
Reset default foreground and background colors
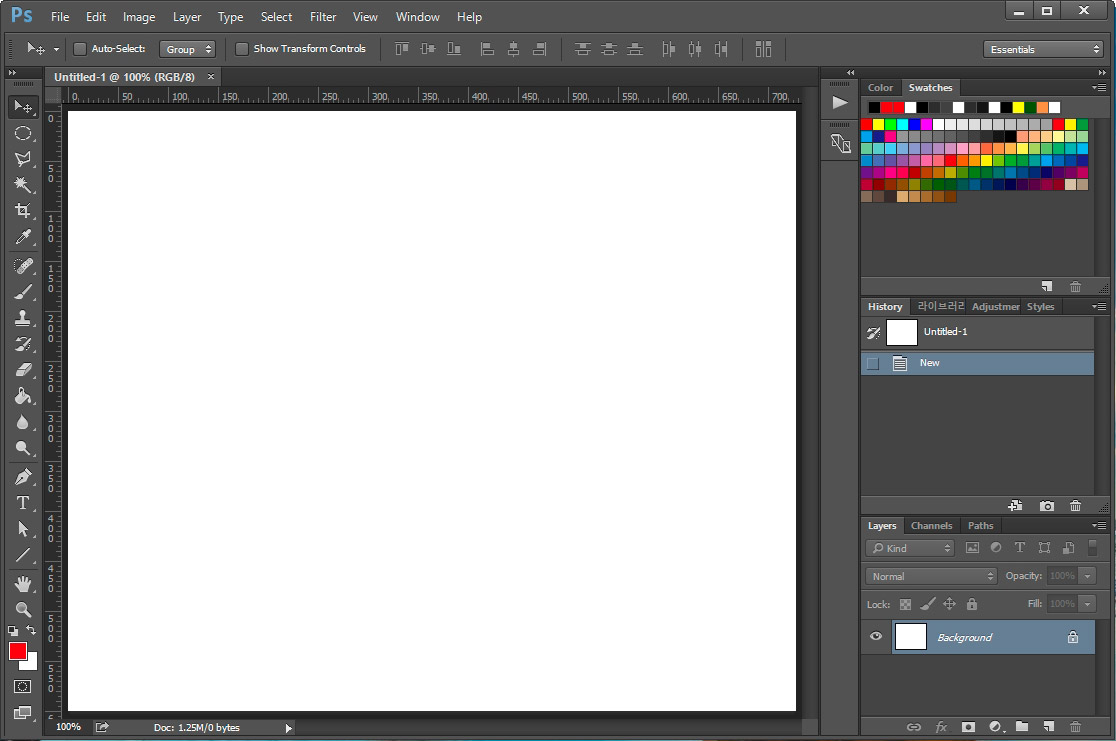(13, 631)
